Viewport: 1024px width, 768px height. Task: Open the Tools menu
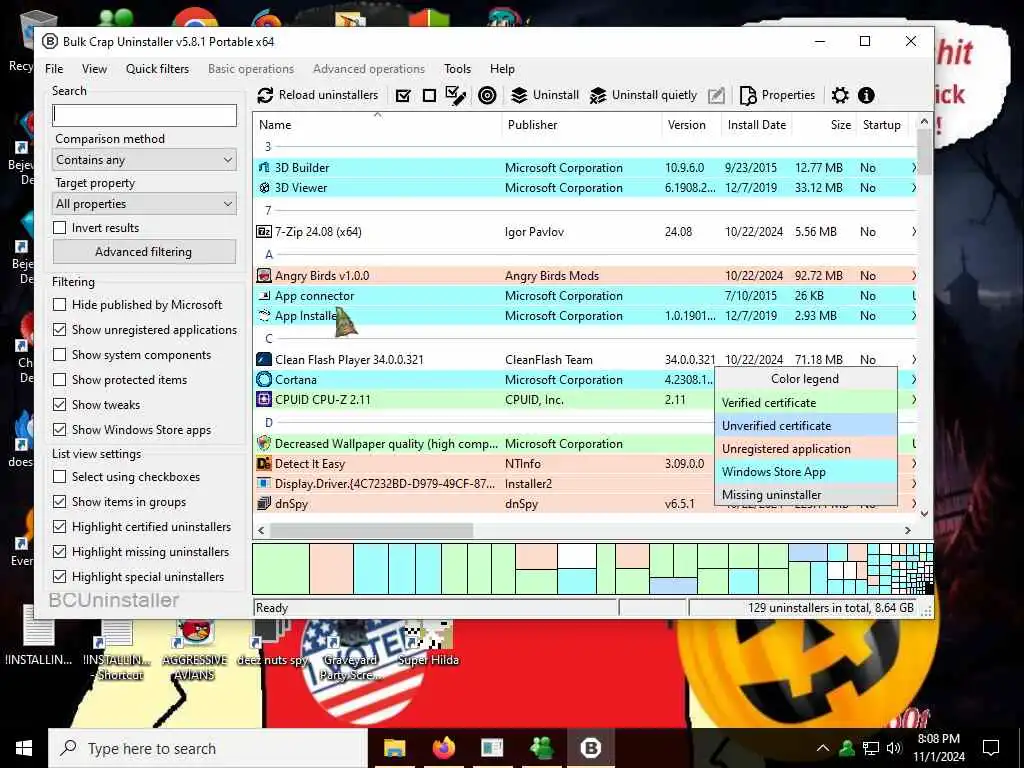(457, 69)
